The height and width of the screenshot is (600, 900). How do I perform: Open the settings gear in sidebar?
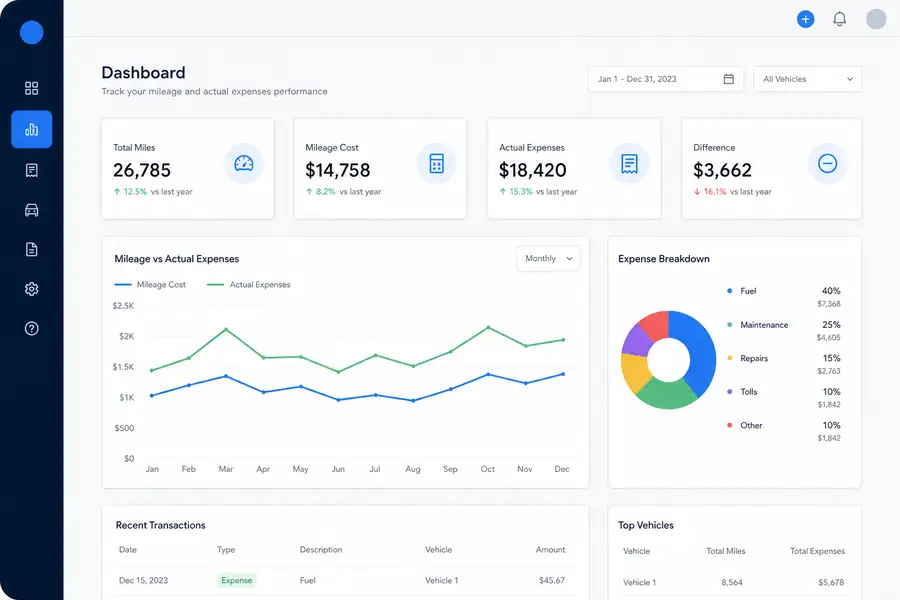[x=32, y=289]
